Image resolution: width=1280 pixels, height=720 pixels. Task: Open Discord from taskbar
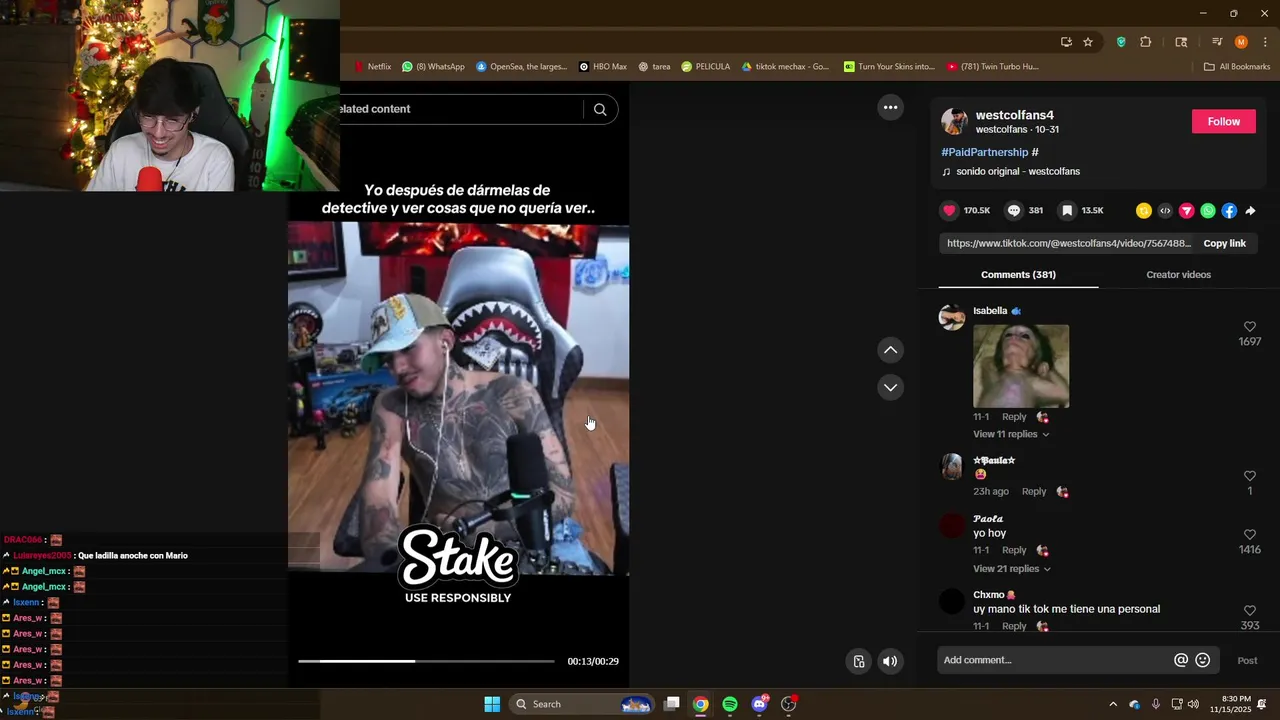[x=759, y=704]
